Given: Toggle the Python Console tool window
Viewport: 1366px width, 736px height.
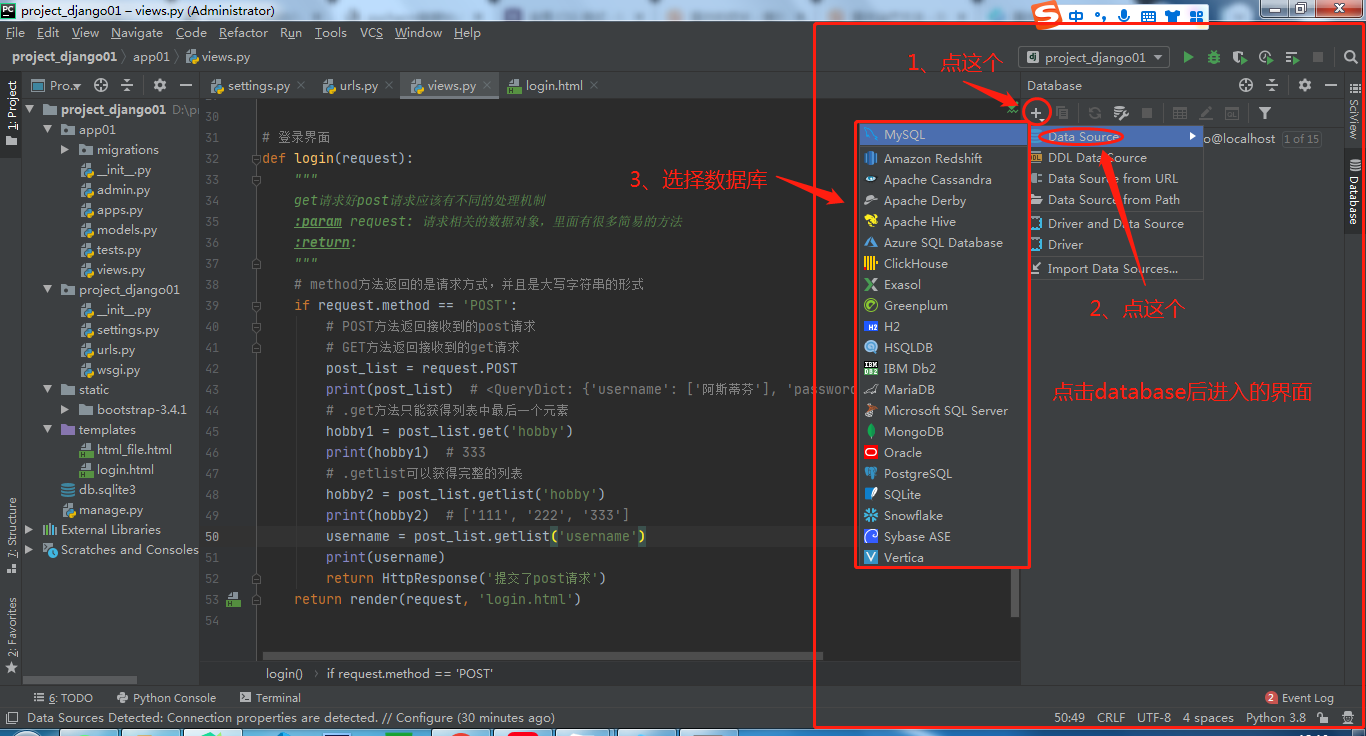Looking at the screenshot, I should 166,698.
